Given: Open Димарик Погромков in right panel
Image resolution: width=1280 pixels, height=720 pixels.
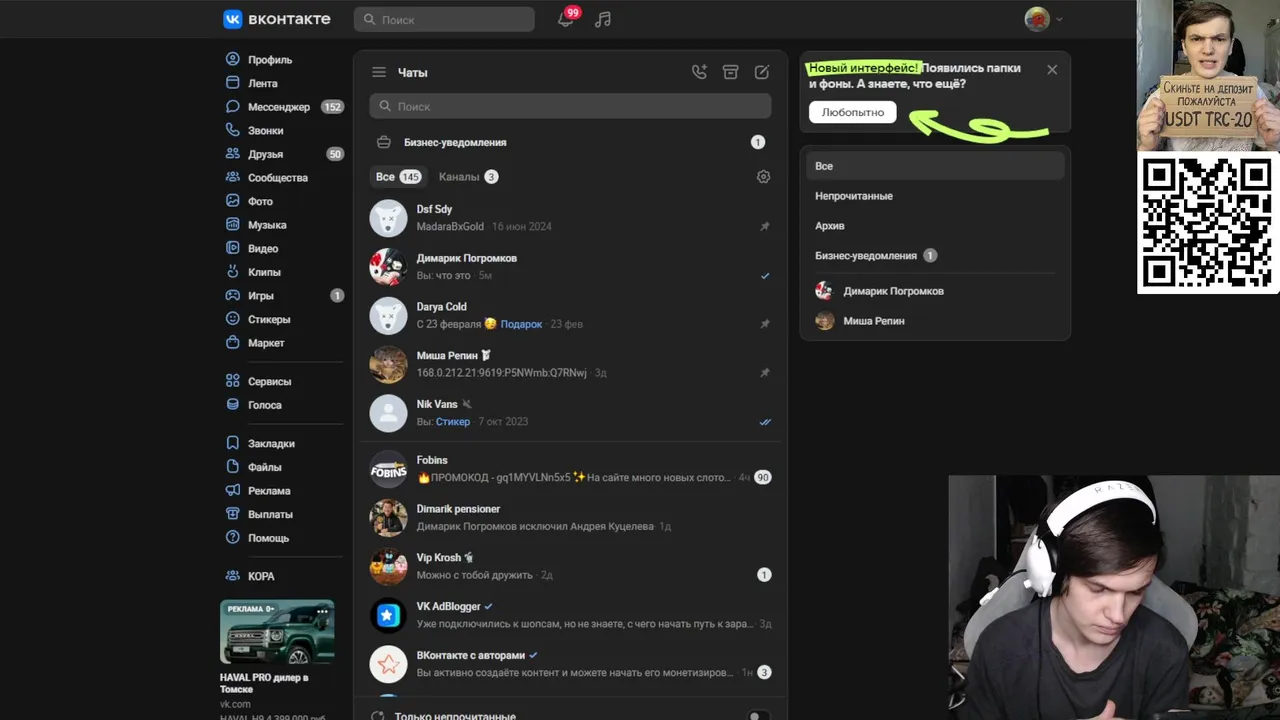Looking at the screenshot, I should coord(935,291).
